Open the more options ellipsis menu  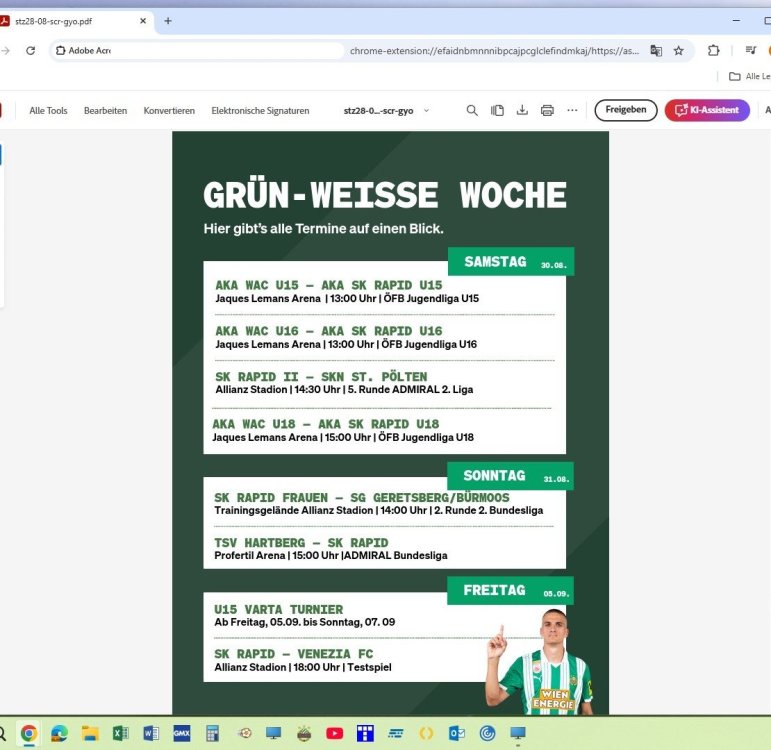(x=572, y=110)
